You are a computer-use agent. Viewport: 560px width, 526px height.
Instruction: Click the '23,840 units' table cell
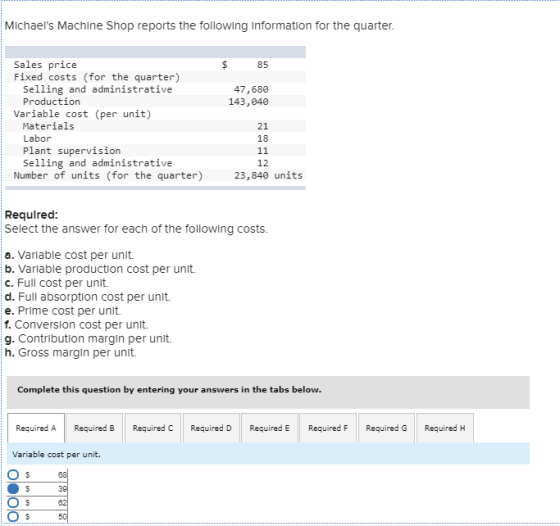(268, 175)
